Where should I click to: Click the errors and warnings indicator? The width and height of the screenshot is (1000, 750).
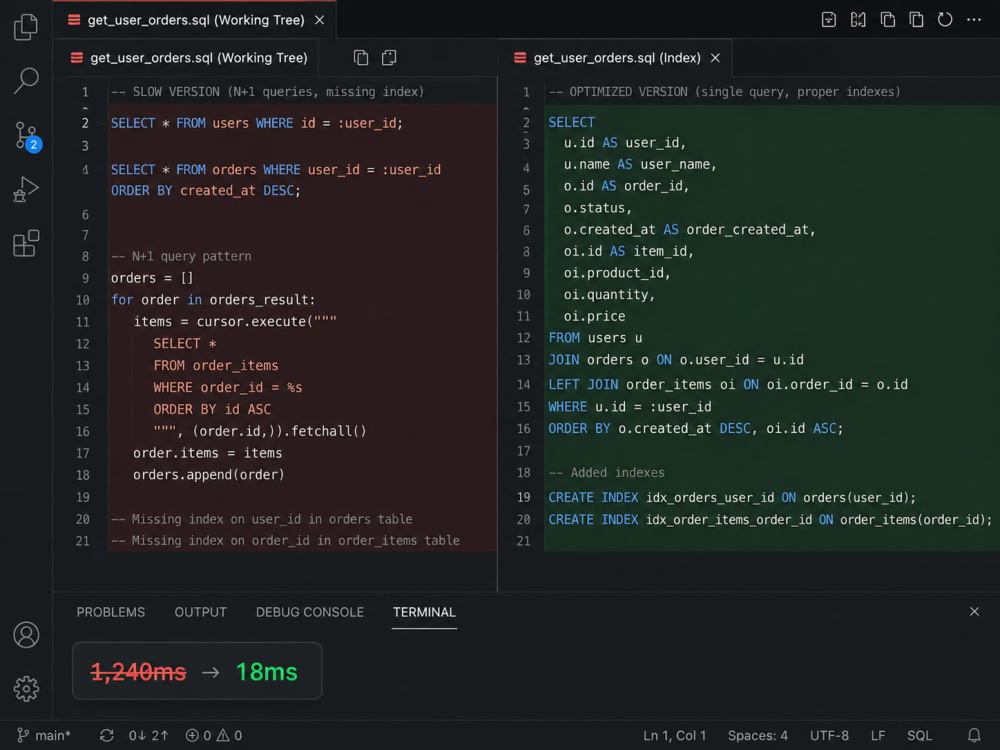click(x=214, y=735)
